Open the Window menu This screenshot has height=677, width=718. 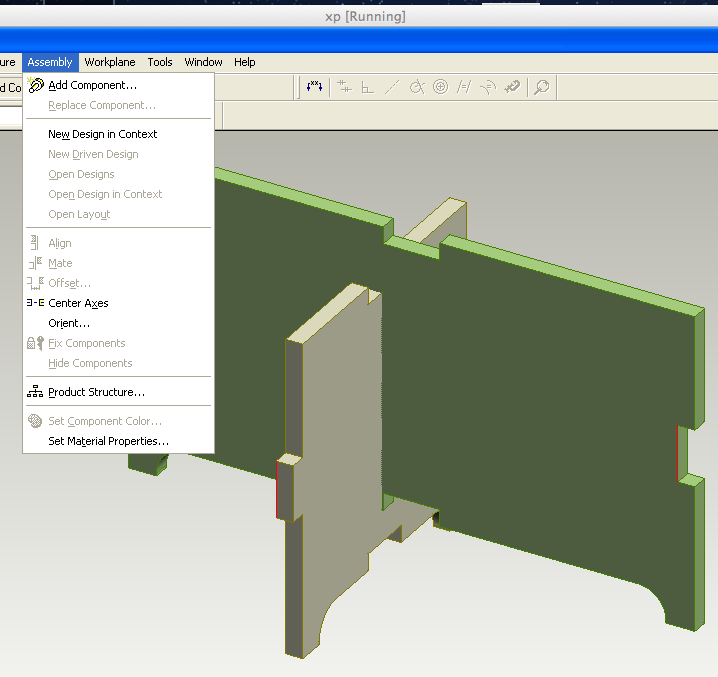[203, 62]
